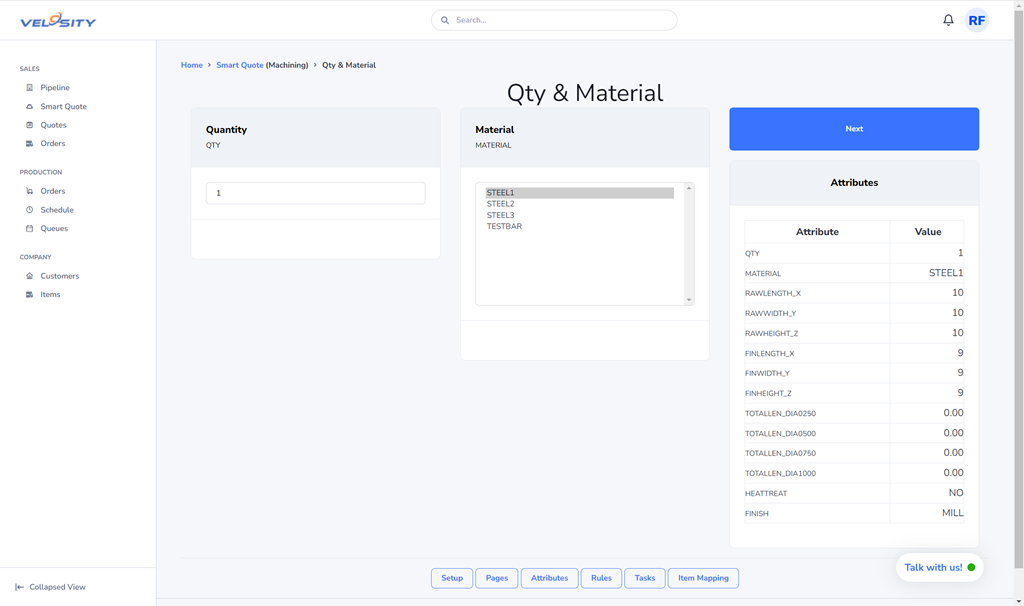Open Smart Quote in the sidebar

63,106
